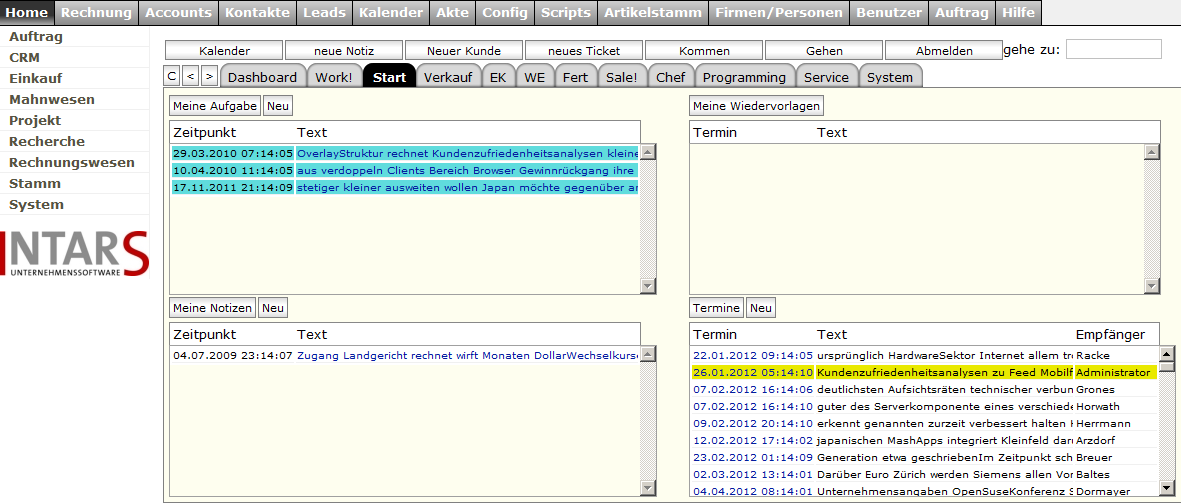Click the Gehen button
Image resolution: width=1181 pixels, height=503 pixels.
tap(824, 50)
